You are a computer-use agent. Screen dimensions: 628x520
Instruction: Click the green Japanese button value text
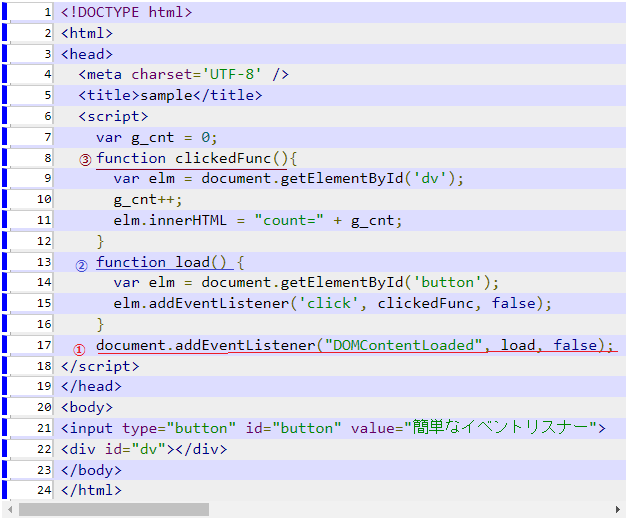500,428
